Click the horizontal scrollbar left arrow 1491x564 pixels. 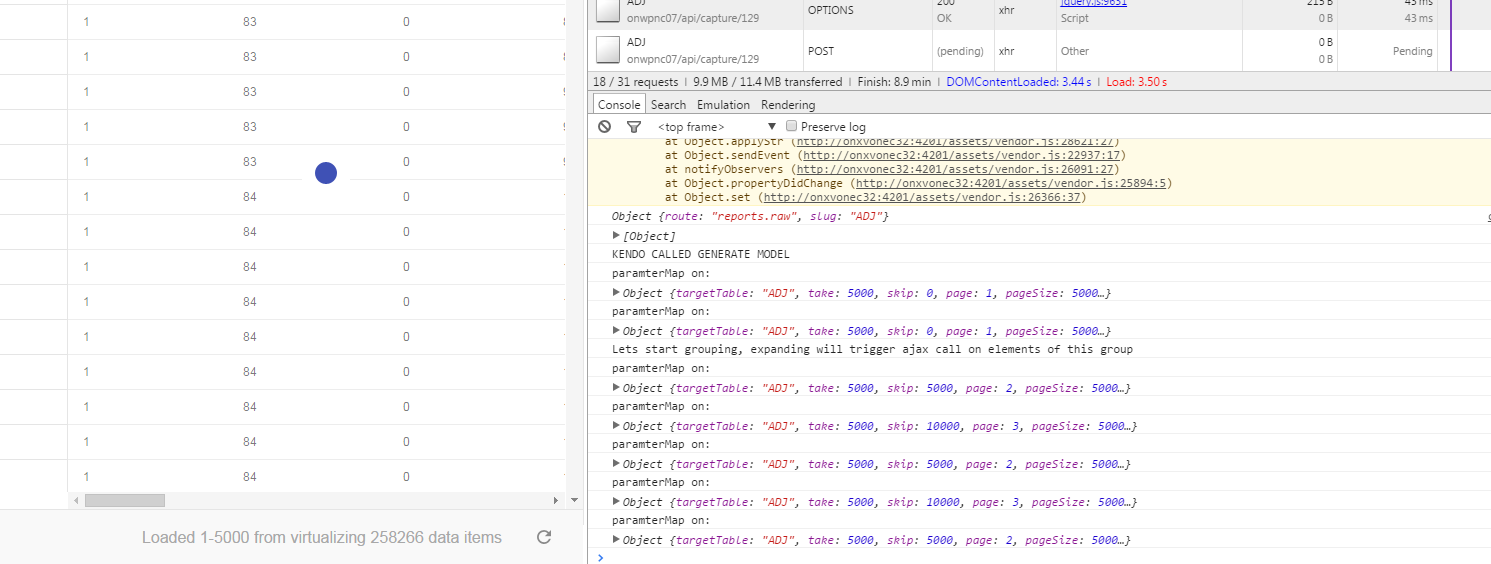click(x=75, y=500)
